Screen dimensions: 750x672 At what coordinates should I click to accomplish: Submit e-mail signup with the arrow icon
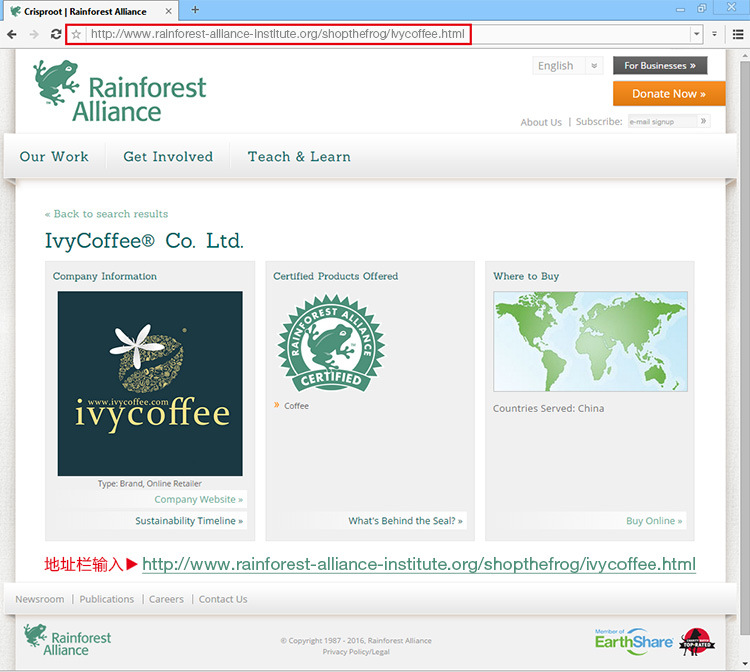tap(703, 121)
